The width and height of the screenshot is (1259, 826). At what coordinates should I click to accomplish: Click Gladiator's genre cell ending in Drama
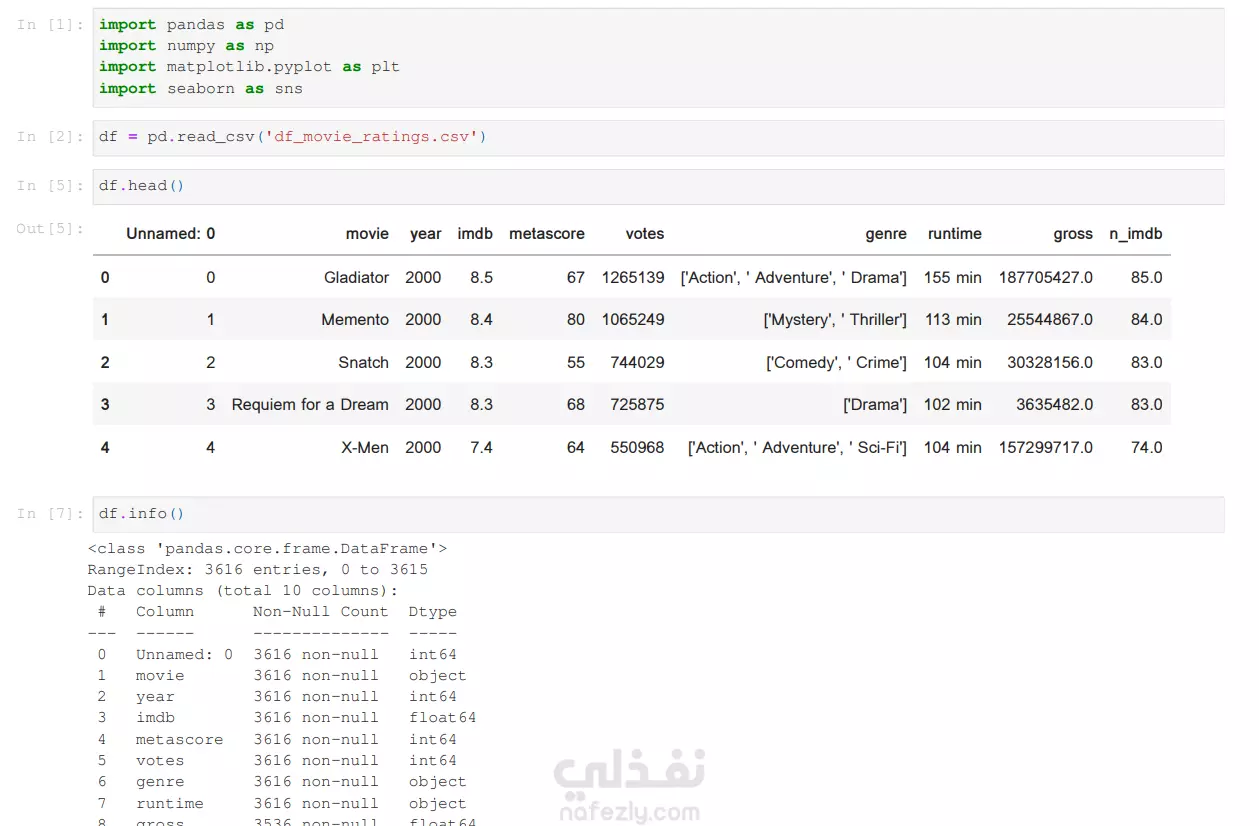point(794,277)
